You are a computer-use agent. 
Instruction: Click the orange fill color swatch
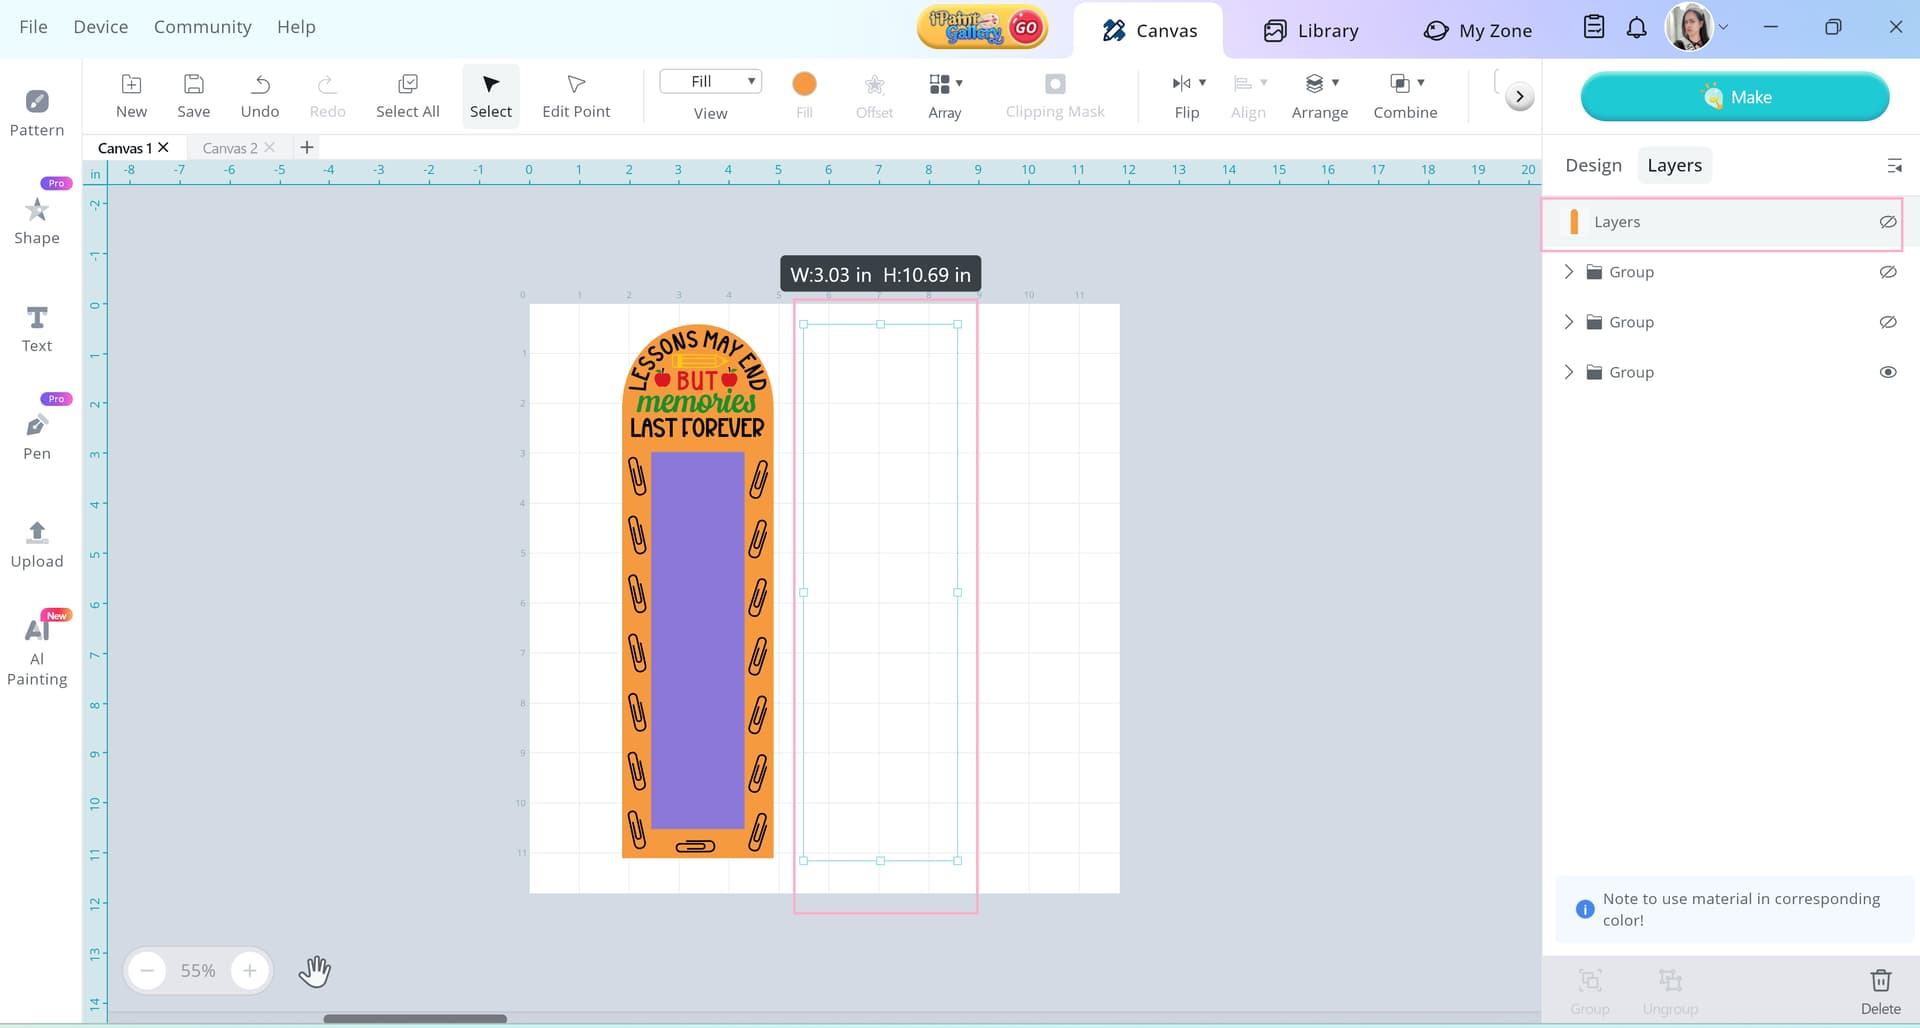(804, 84)
